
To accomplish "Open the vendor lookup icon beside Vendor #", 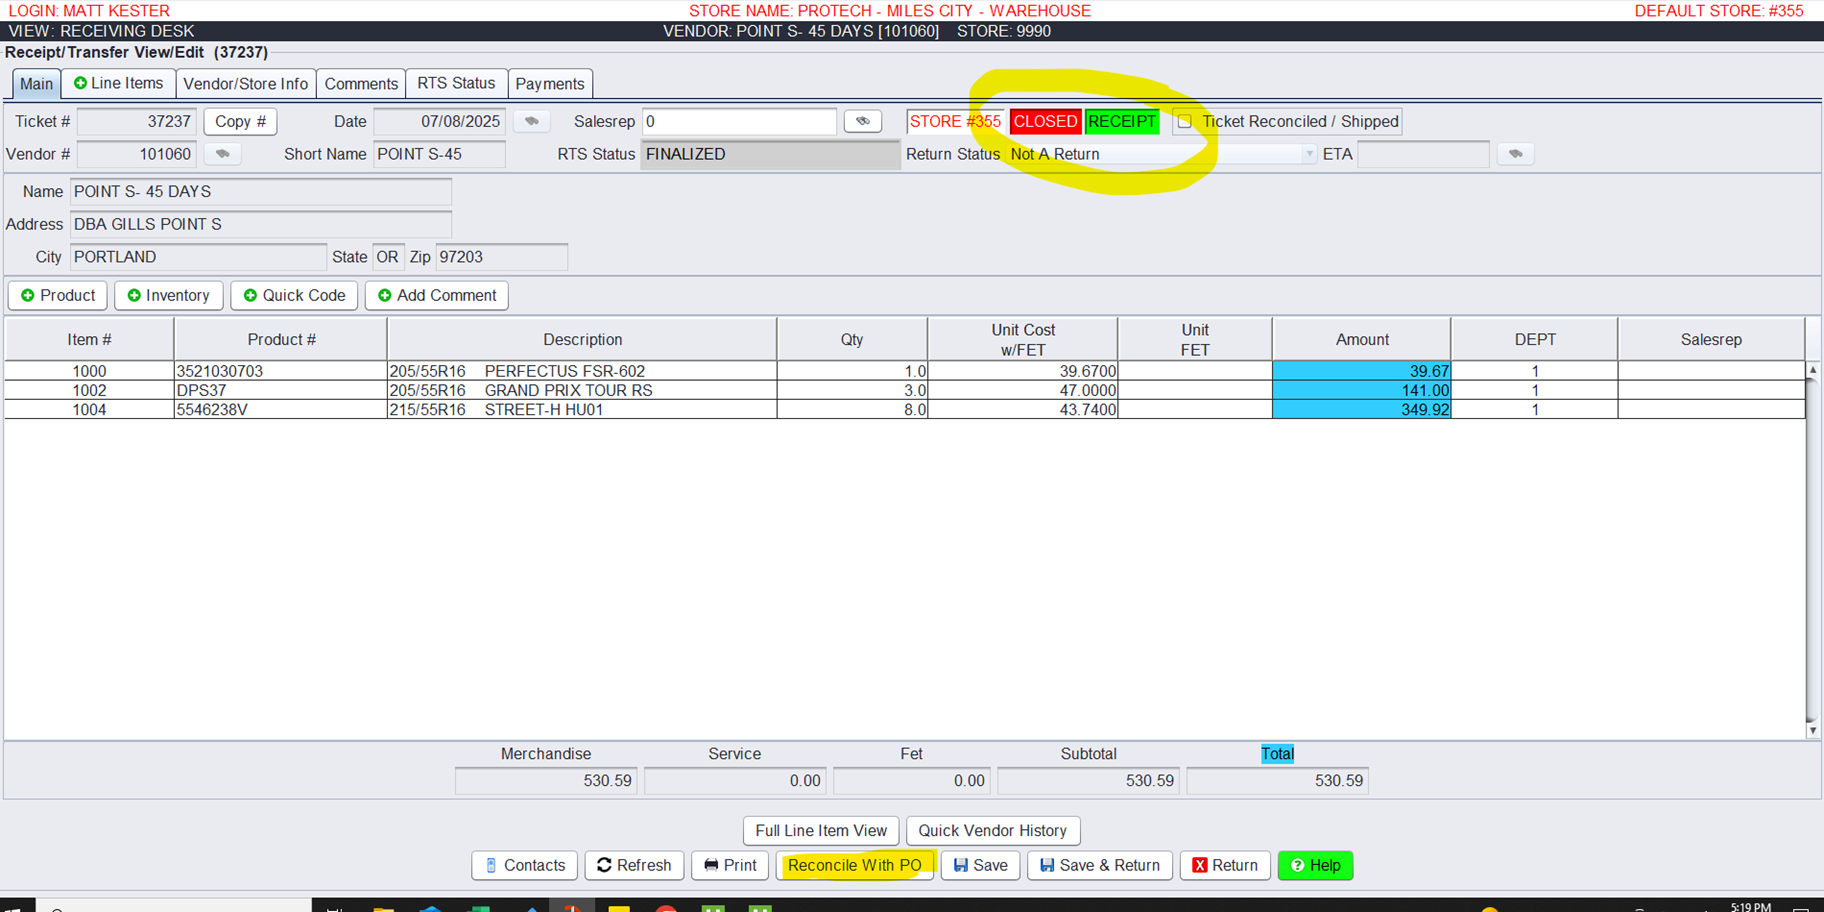I will coord(222,154).
